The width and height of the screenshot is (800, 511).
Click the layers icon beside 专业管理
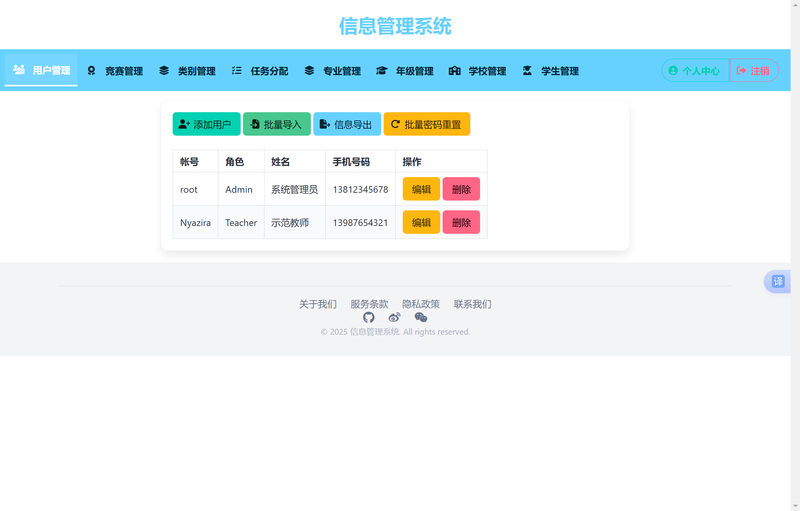(309, 70)
